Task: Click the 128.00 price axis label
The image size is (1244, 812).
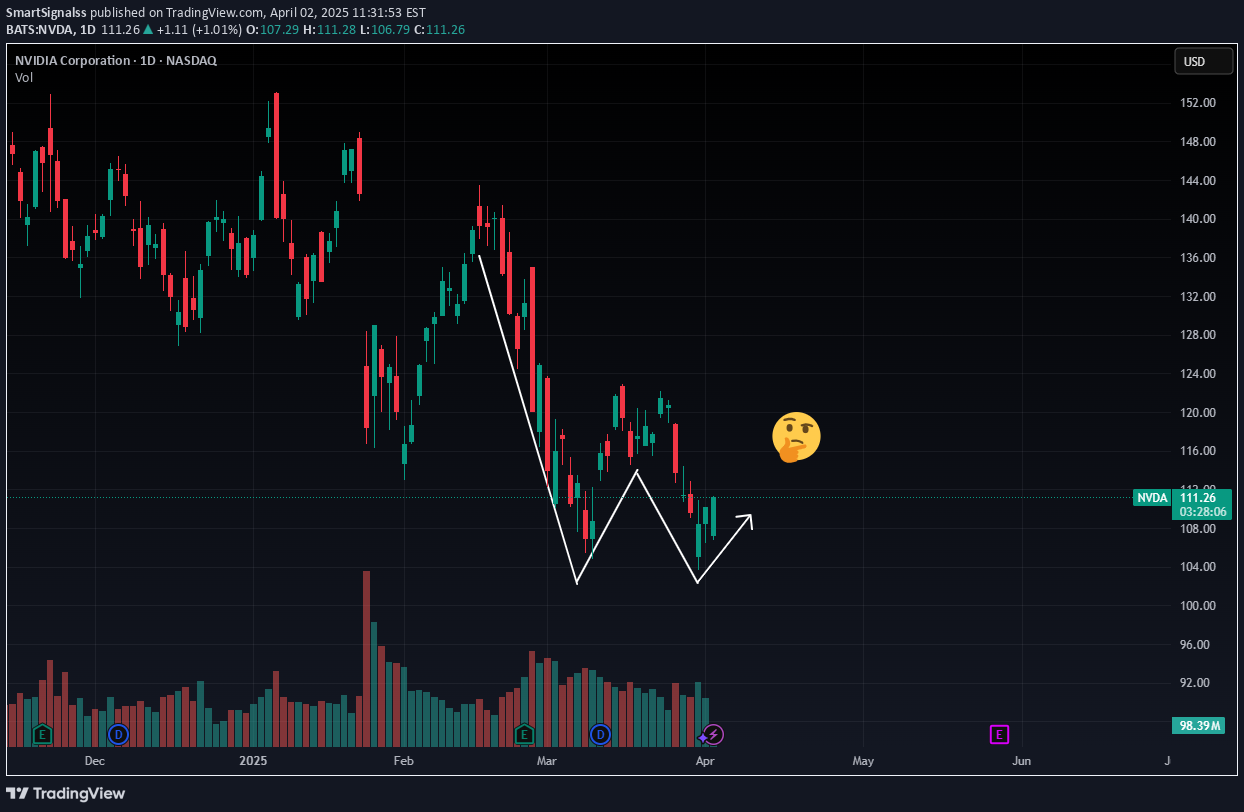Action: click(x=1197, y=335)
